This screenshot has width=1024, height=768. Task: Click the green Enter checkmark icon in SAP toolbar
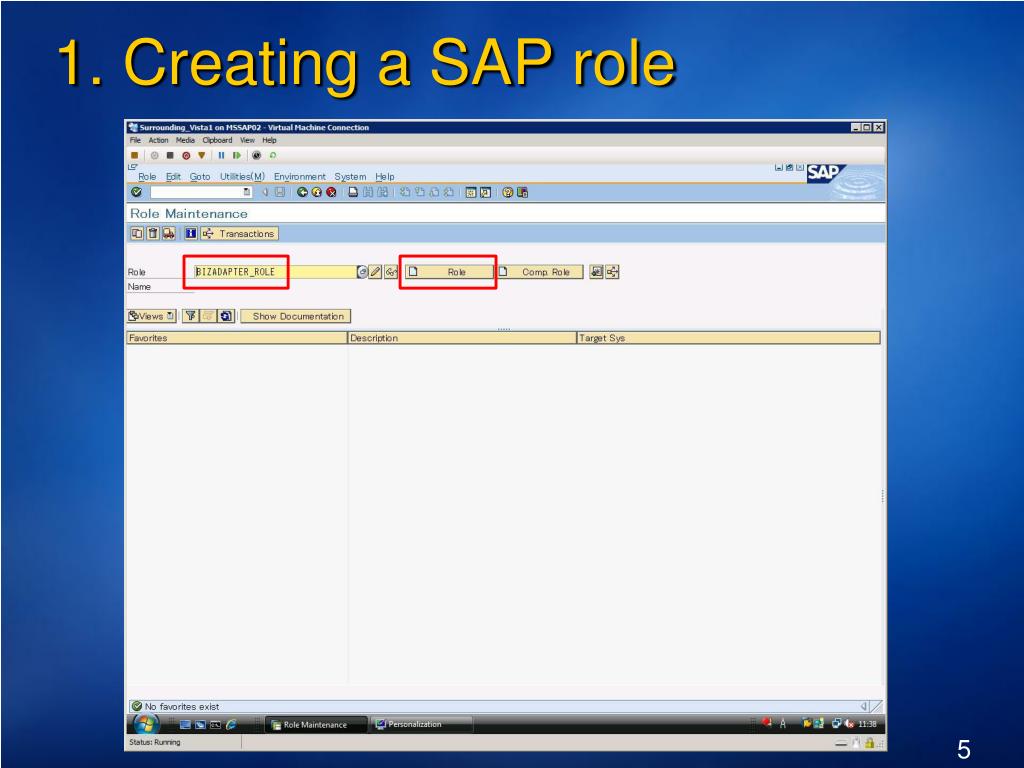pyautogui.click(x=136, y=192)
